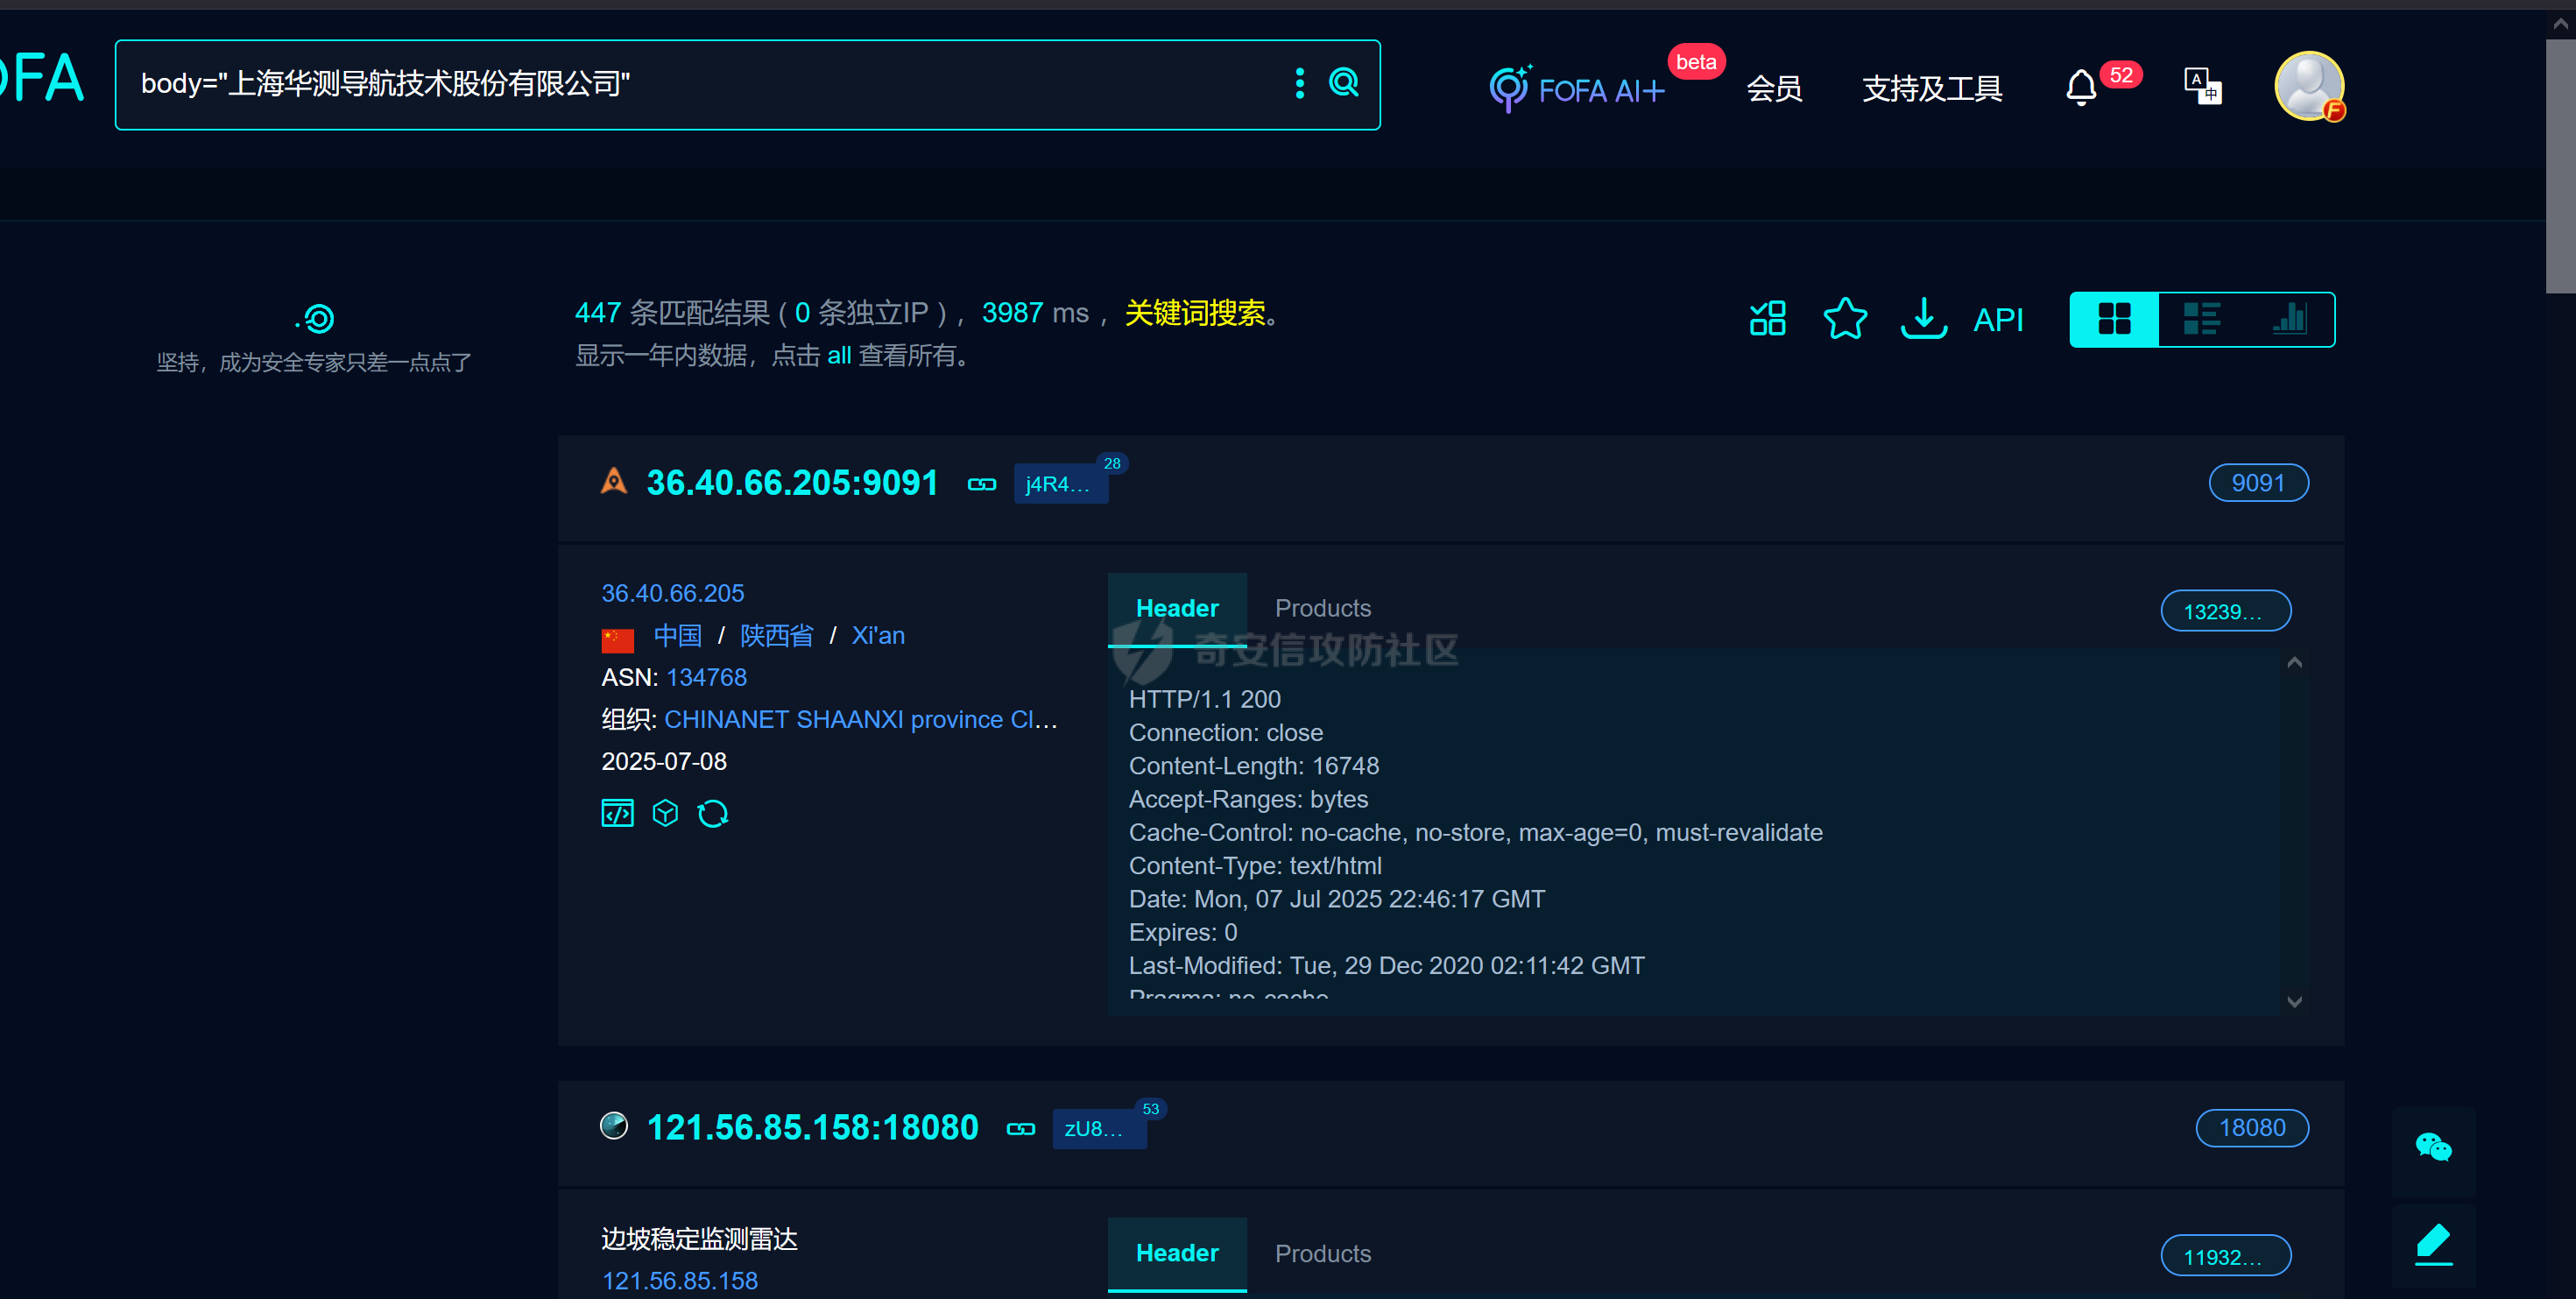Click the 关键词搜索 keyword search link
The height and width of the screenshot is (1299, 2576).
pos(1194,313)
